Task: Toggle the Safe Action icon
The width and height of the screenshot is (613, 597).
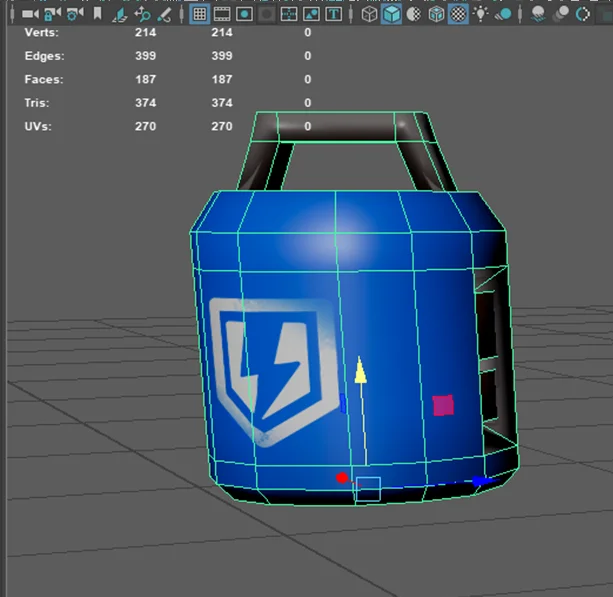Action: tap(311, 14)
